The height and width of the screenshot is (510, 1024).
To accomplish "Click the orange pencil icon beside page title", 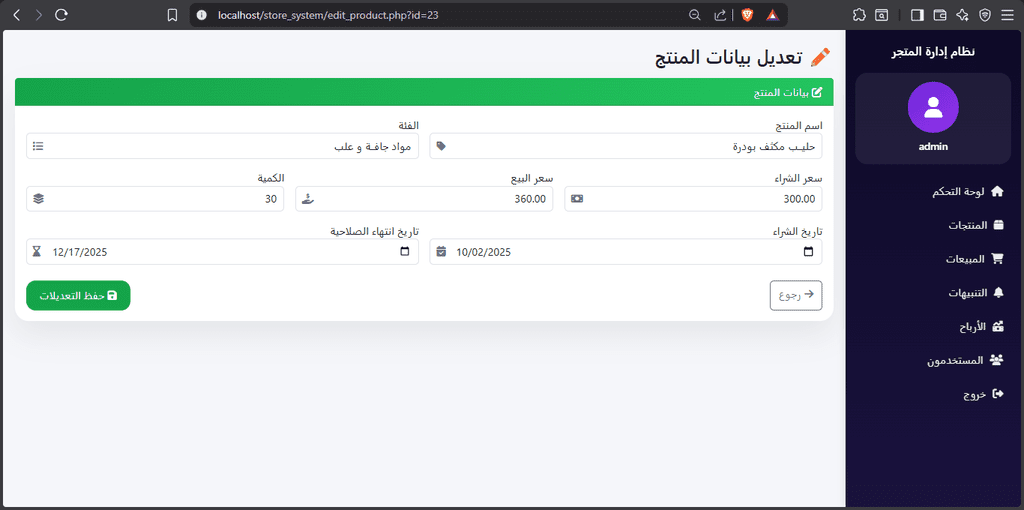I will click(820, 57).
